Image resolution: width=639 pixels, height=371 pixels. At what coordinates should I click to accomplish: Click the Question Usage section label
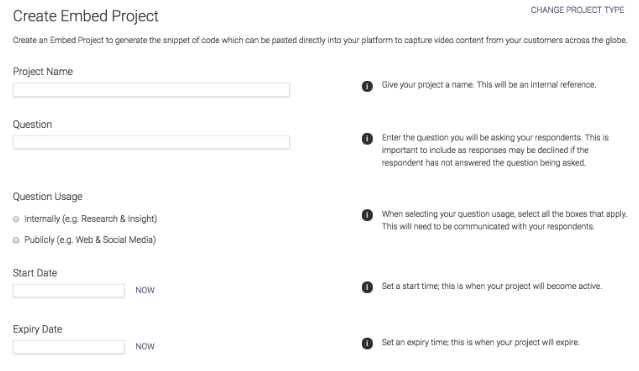[x=48, y=197]
